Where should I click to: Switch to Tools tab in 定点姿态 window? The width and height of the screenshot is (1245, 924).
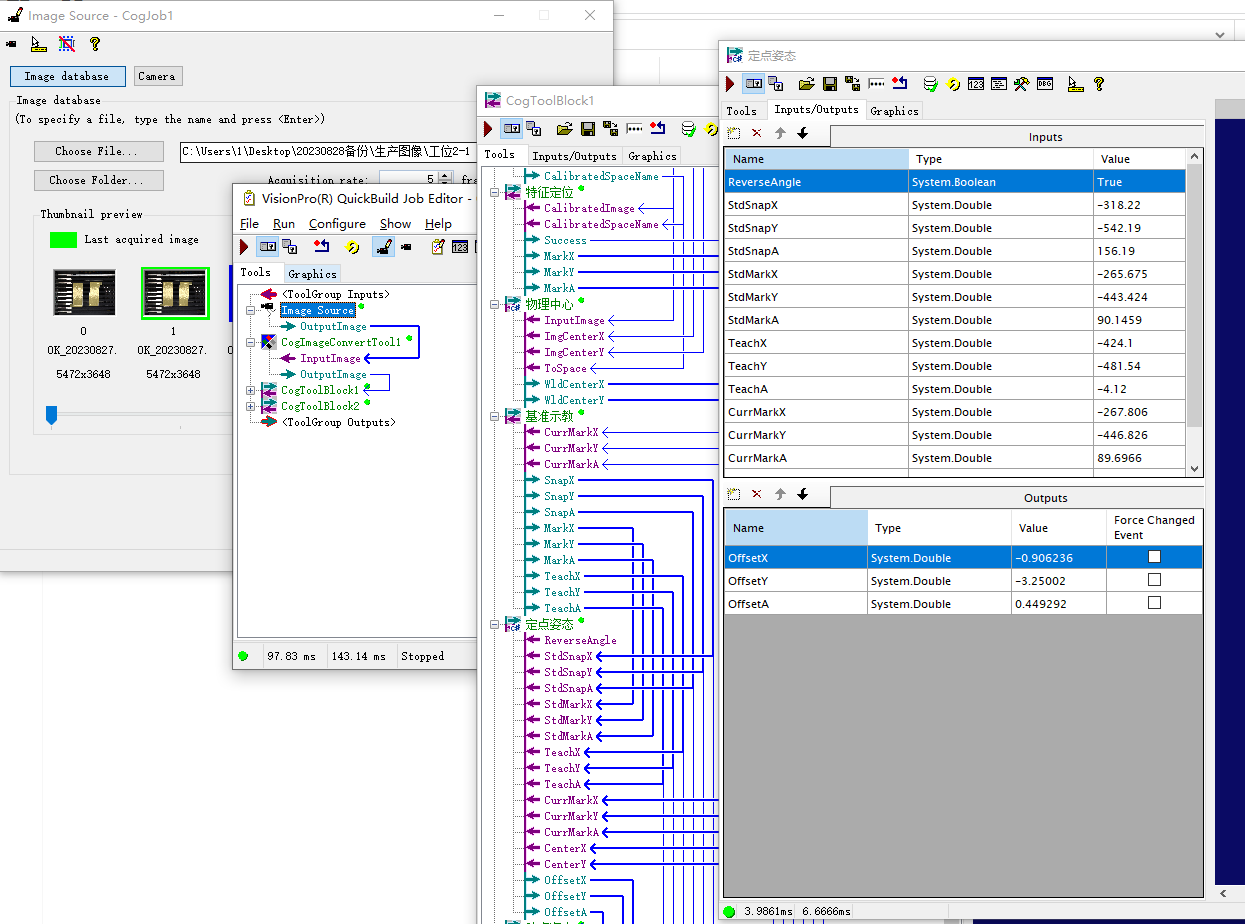(742, 111)
